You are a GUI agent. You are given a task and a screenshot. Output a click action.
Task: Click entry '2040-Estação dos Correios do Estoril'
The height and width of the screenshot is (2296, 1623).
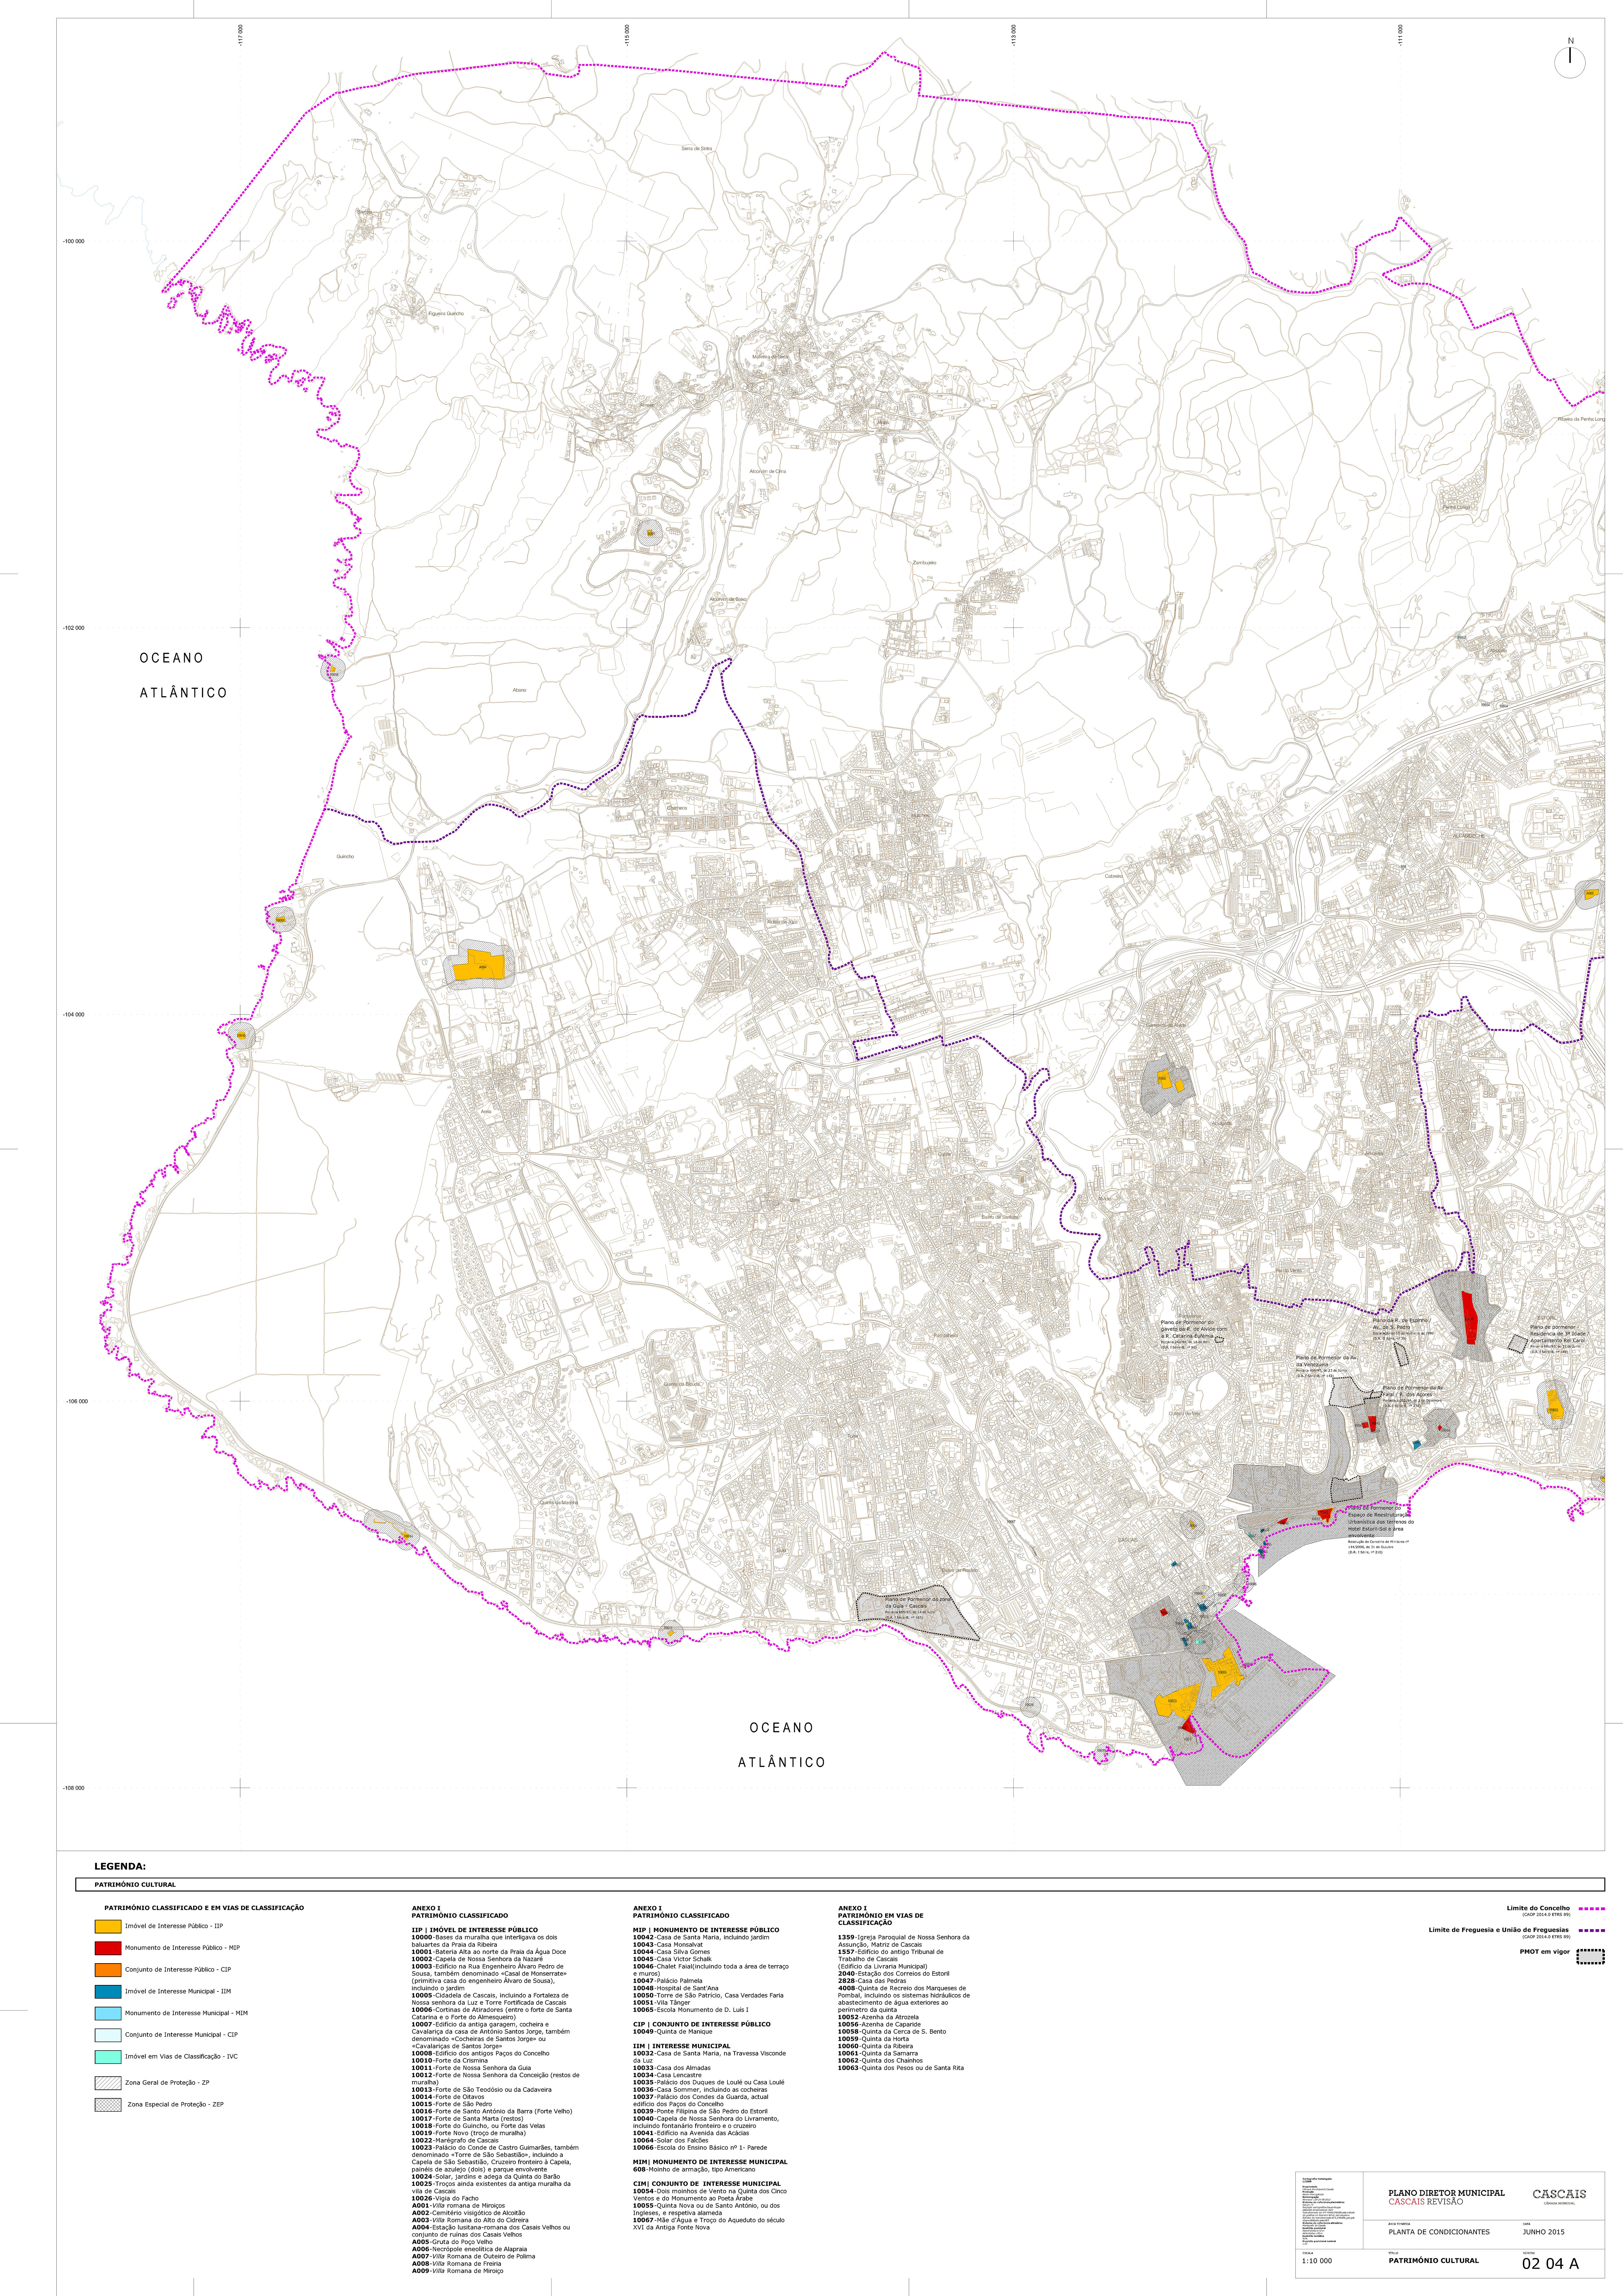[x=894, y=1974]
